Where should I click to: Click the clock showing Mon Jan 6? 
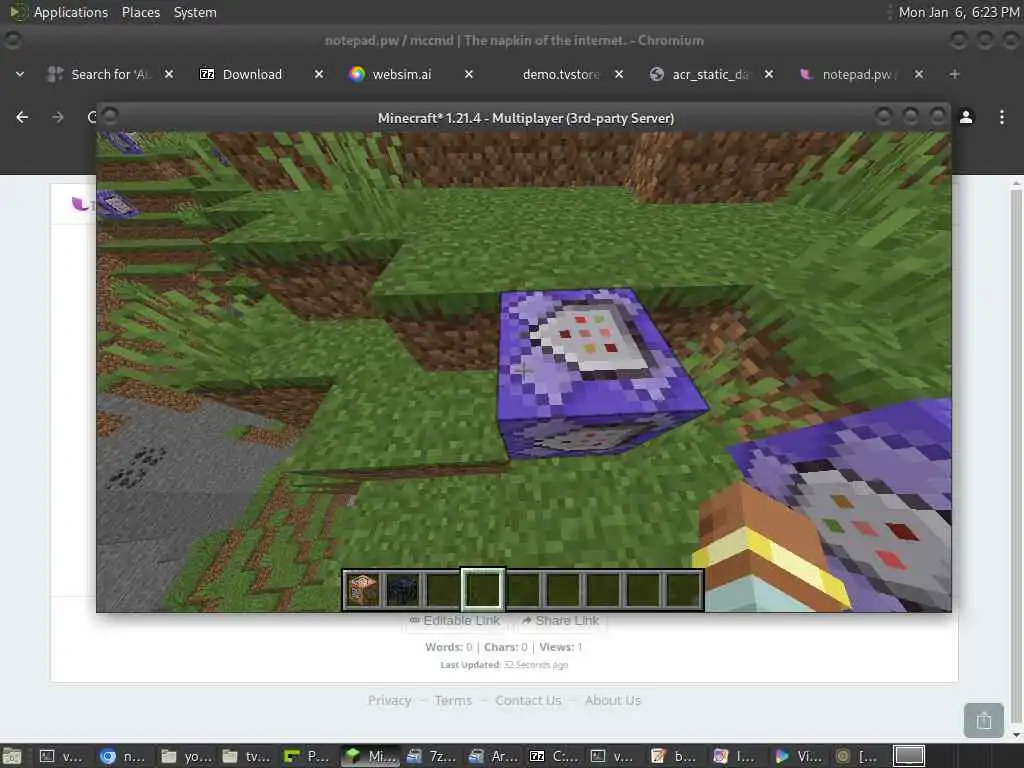[x=959, y=12]
